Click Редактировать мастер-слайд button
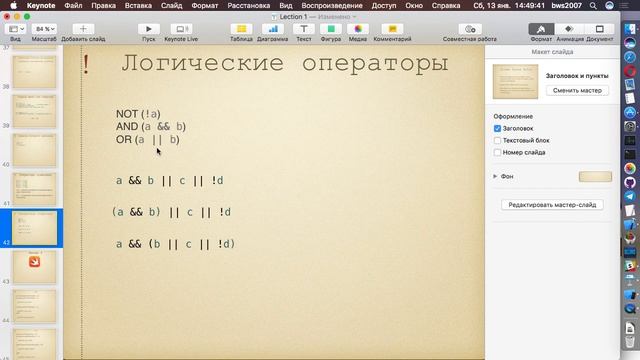This screenshot has width=640, height=360. pyautogui.click(x=552, y=204)
